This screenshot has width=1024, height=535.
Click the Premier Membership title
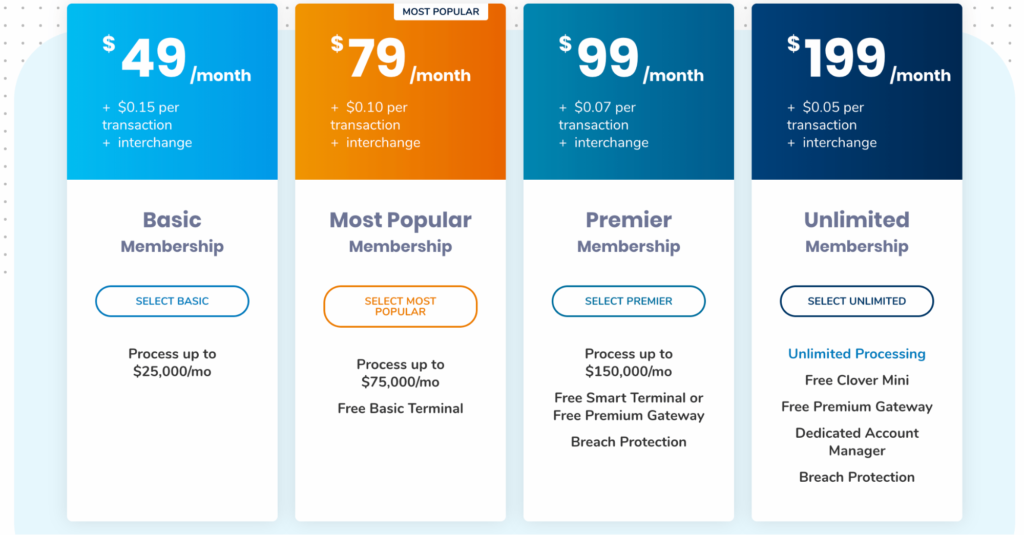pyautogui.click(x=628, y=232)
